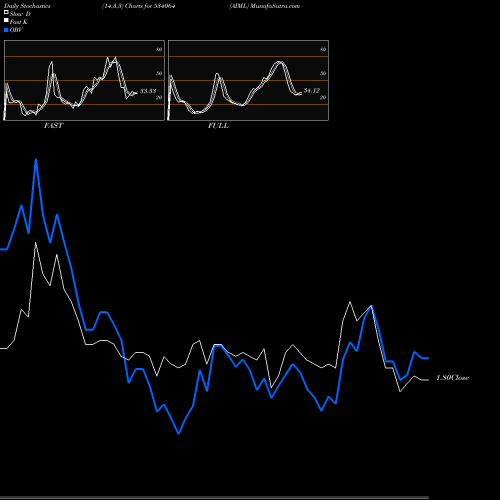
Task: Select the 'Fast K' legend label
Action: (19, 22)
